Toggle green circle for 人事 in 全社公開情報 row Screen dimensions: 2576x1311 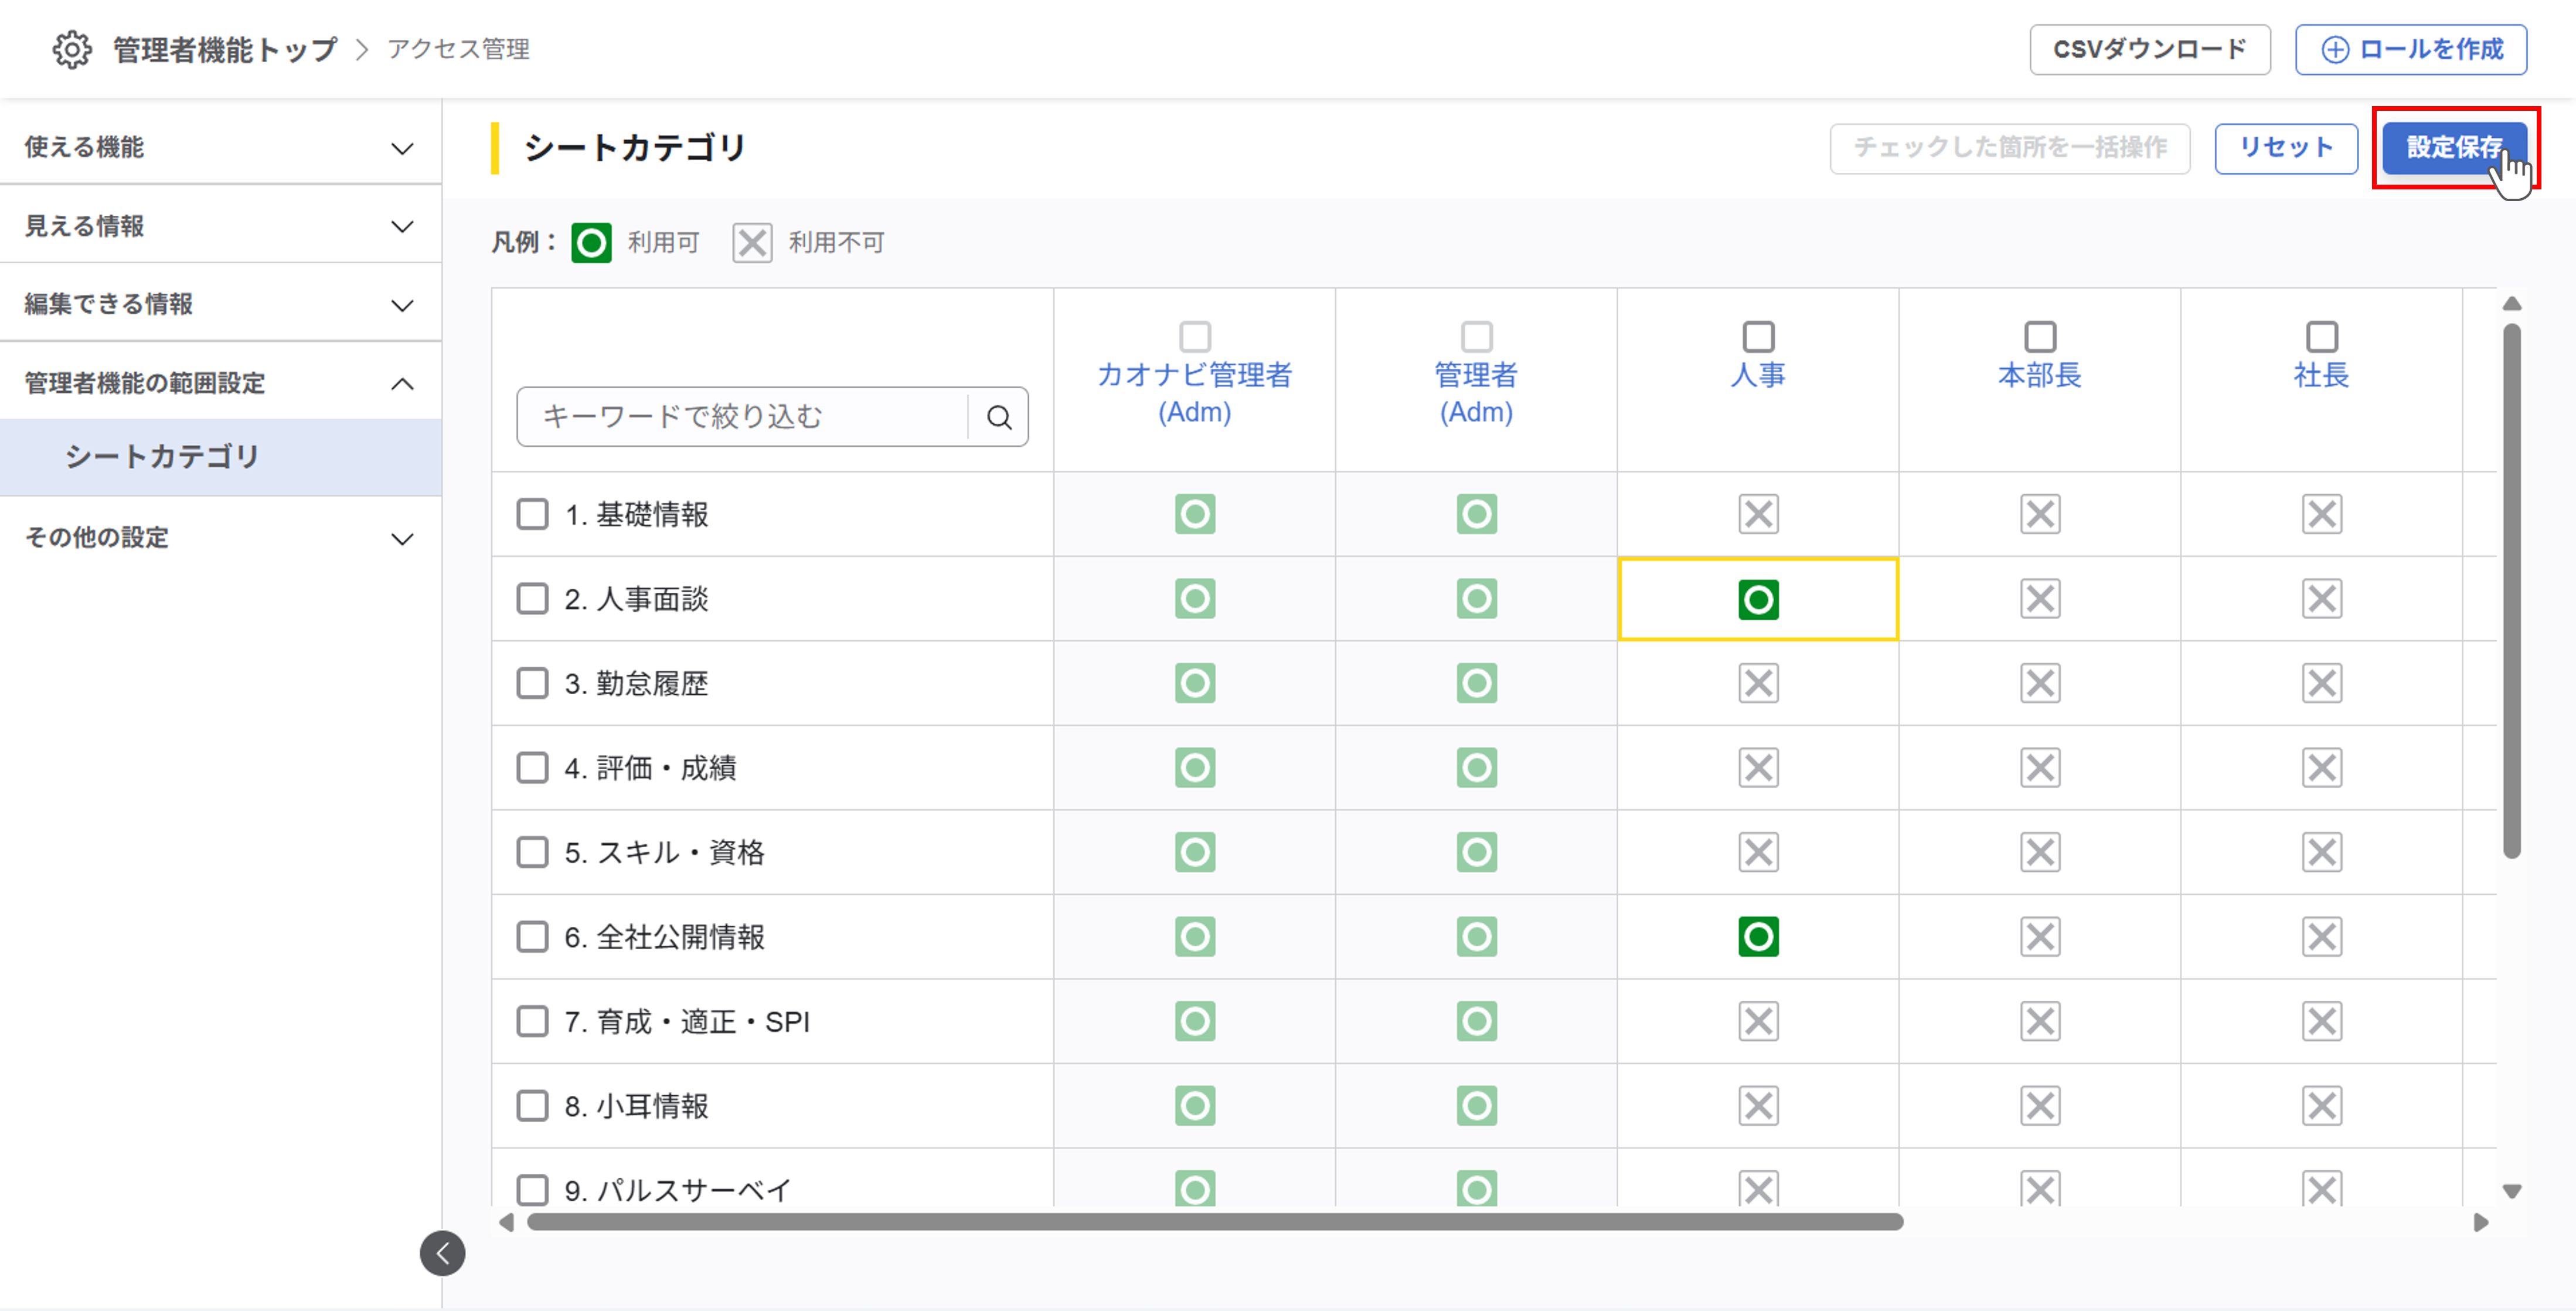[1758, 937]
